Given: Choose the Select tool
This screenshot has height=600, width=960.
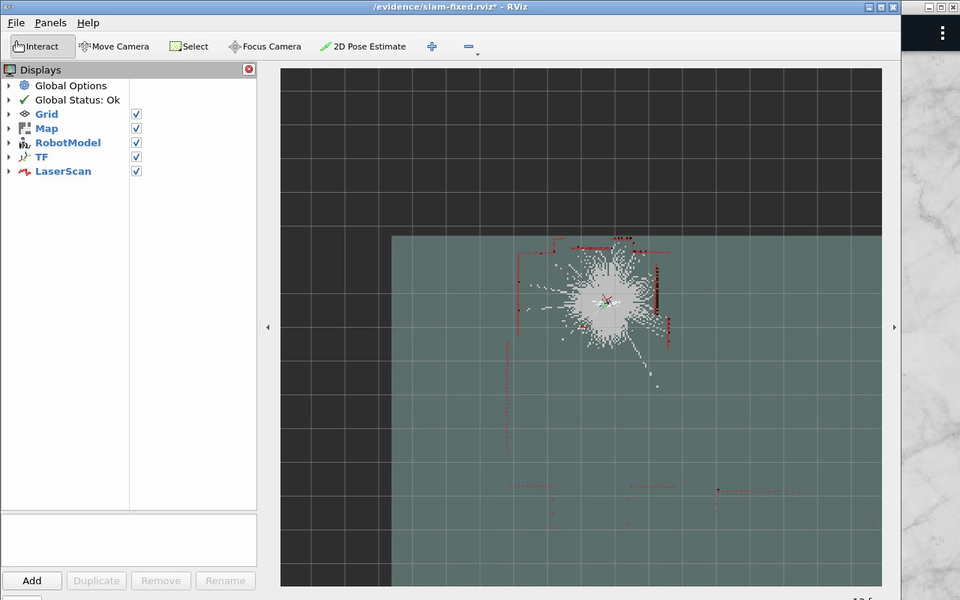Looking at the screenshot, I should point(189,47).
